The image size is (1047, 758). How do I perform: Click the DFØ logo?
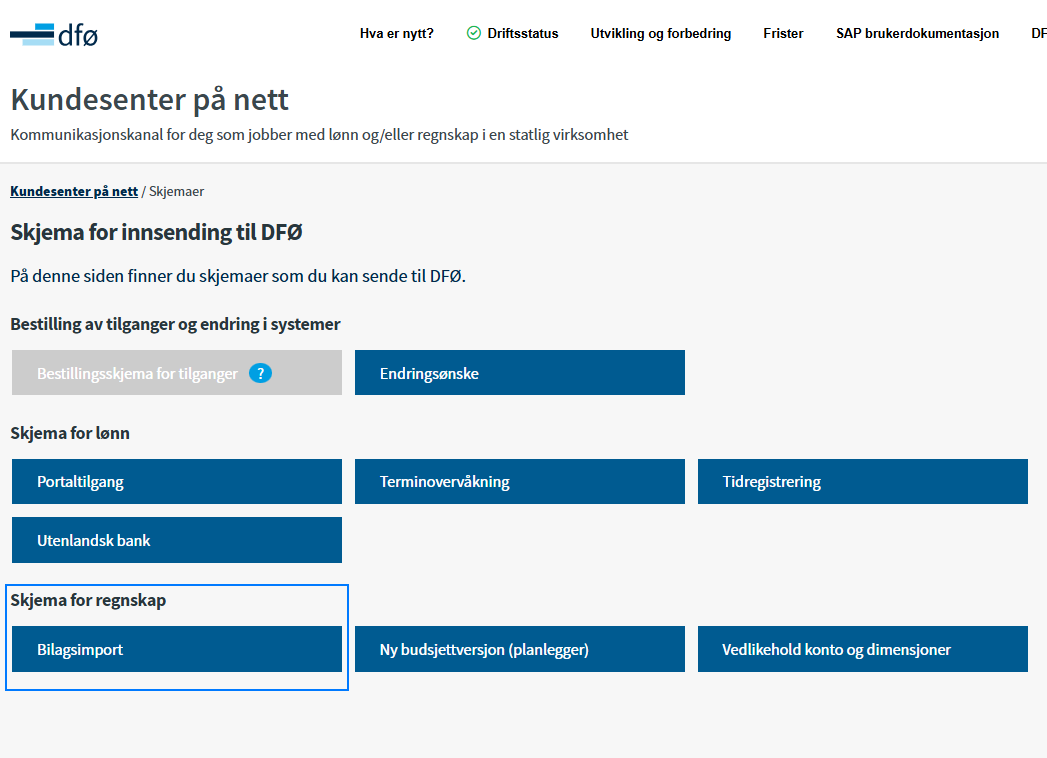[54, 35]
